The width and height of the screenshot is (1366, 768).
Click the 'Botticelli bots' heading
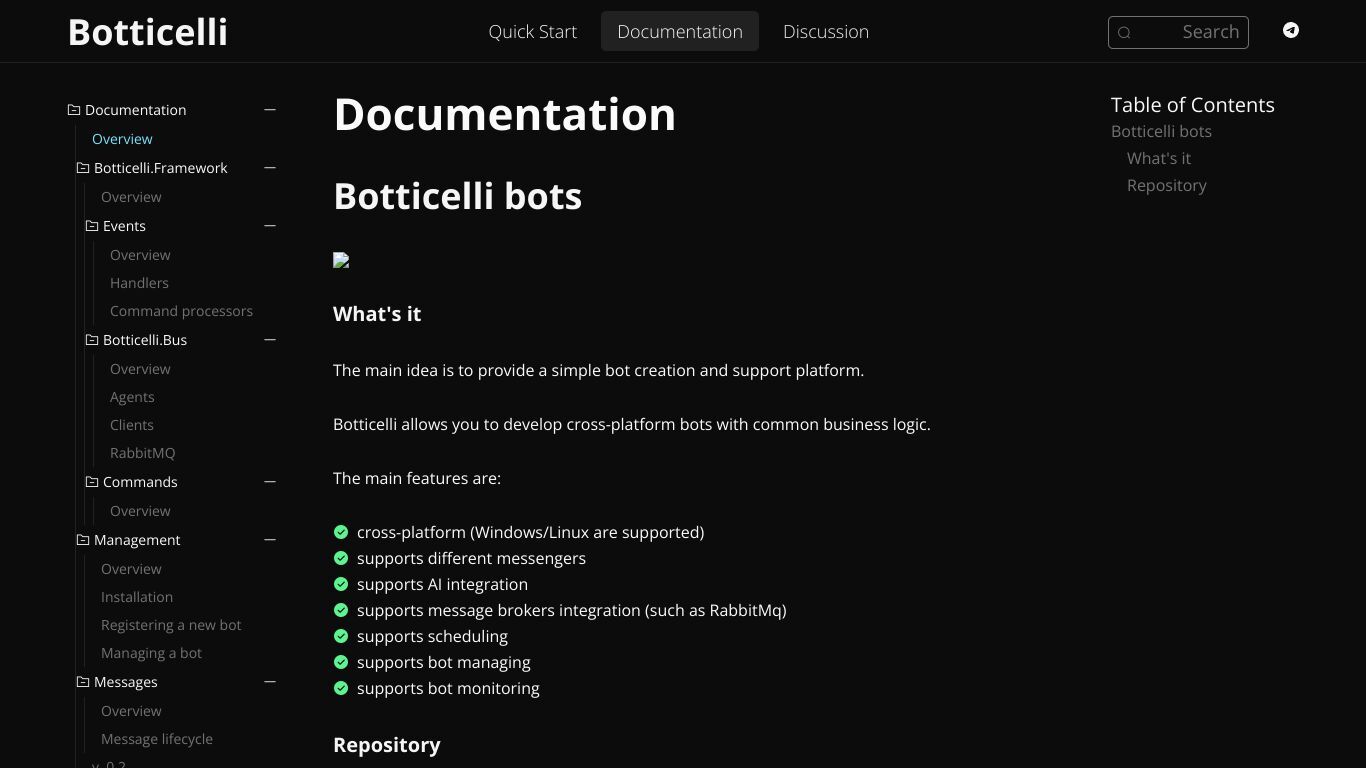(457, 196)
